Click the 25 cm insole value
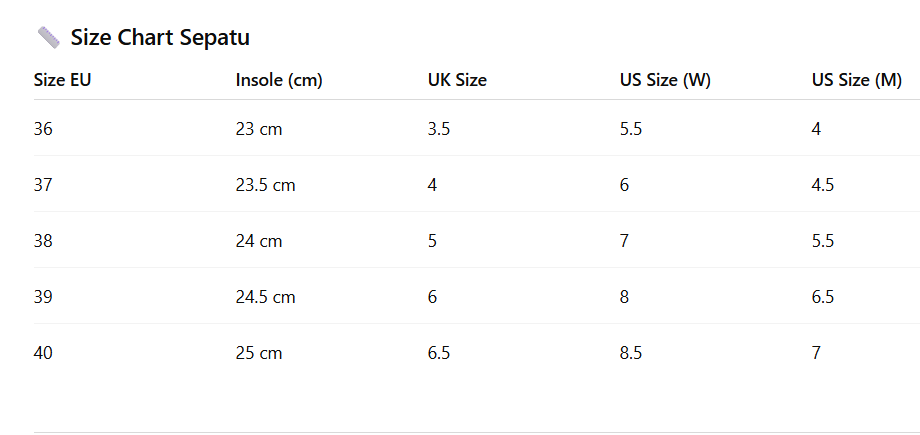Screen dimensions: 920x435 (x=259, y=353)
